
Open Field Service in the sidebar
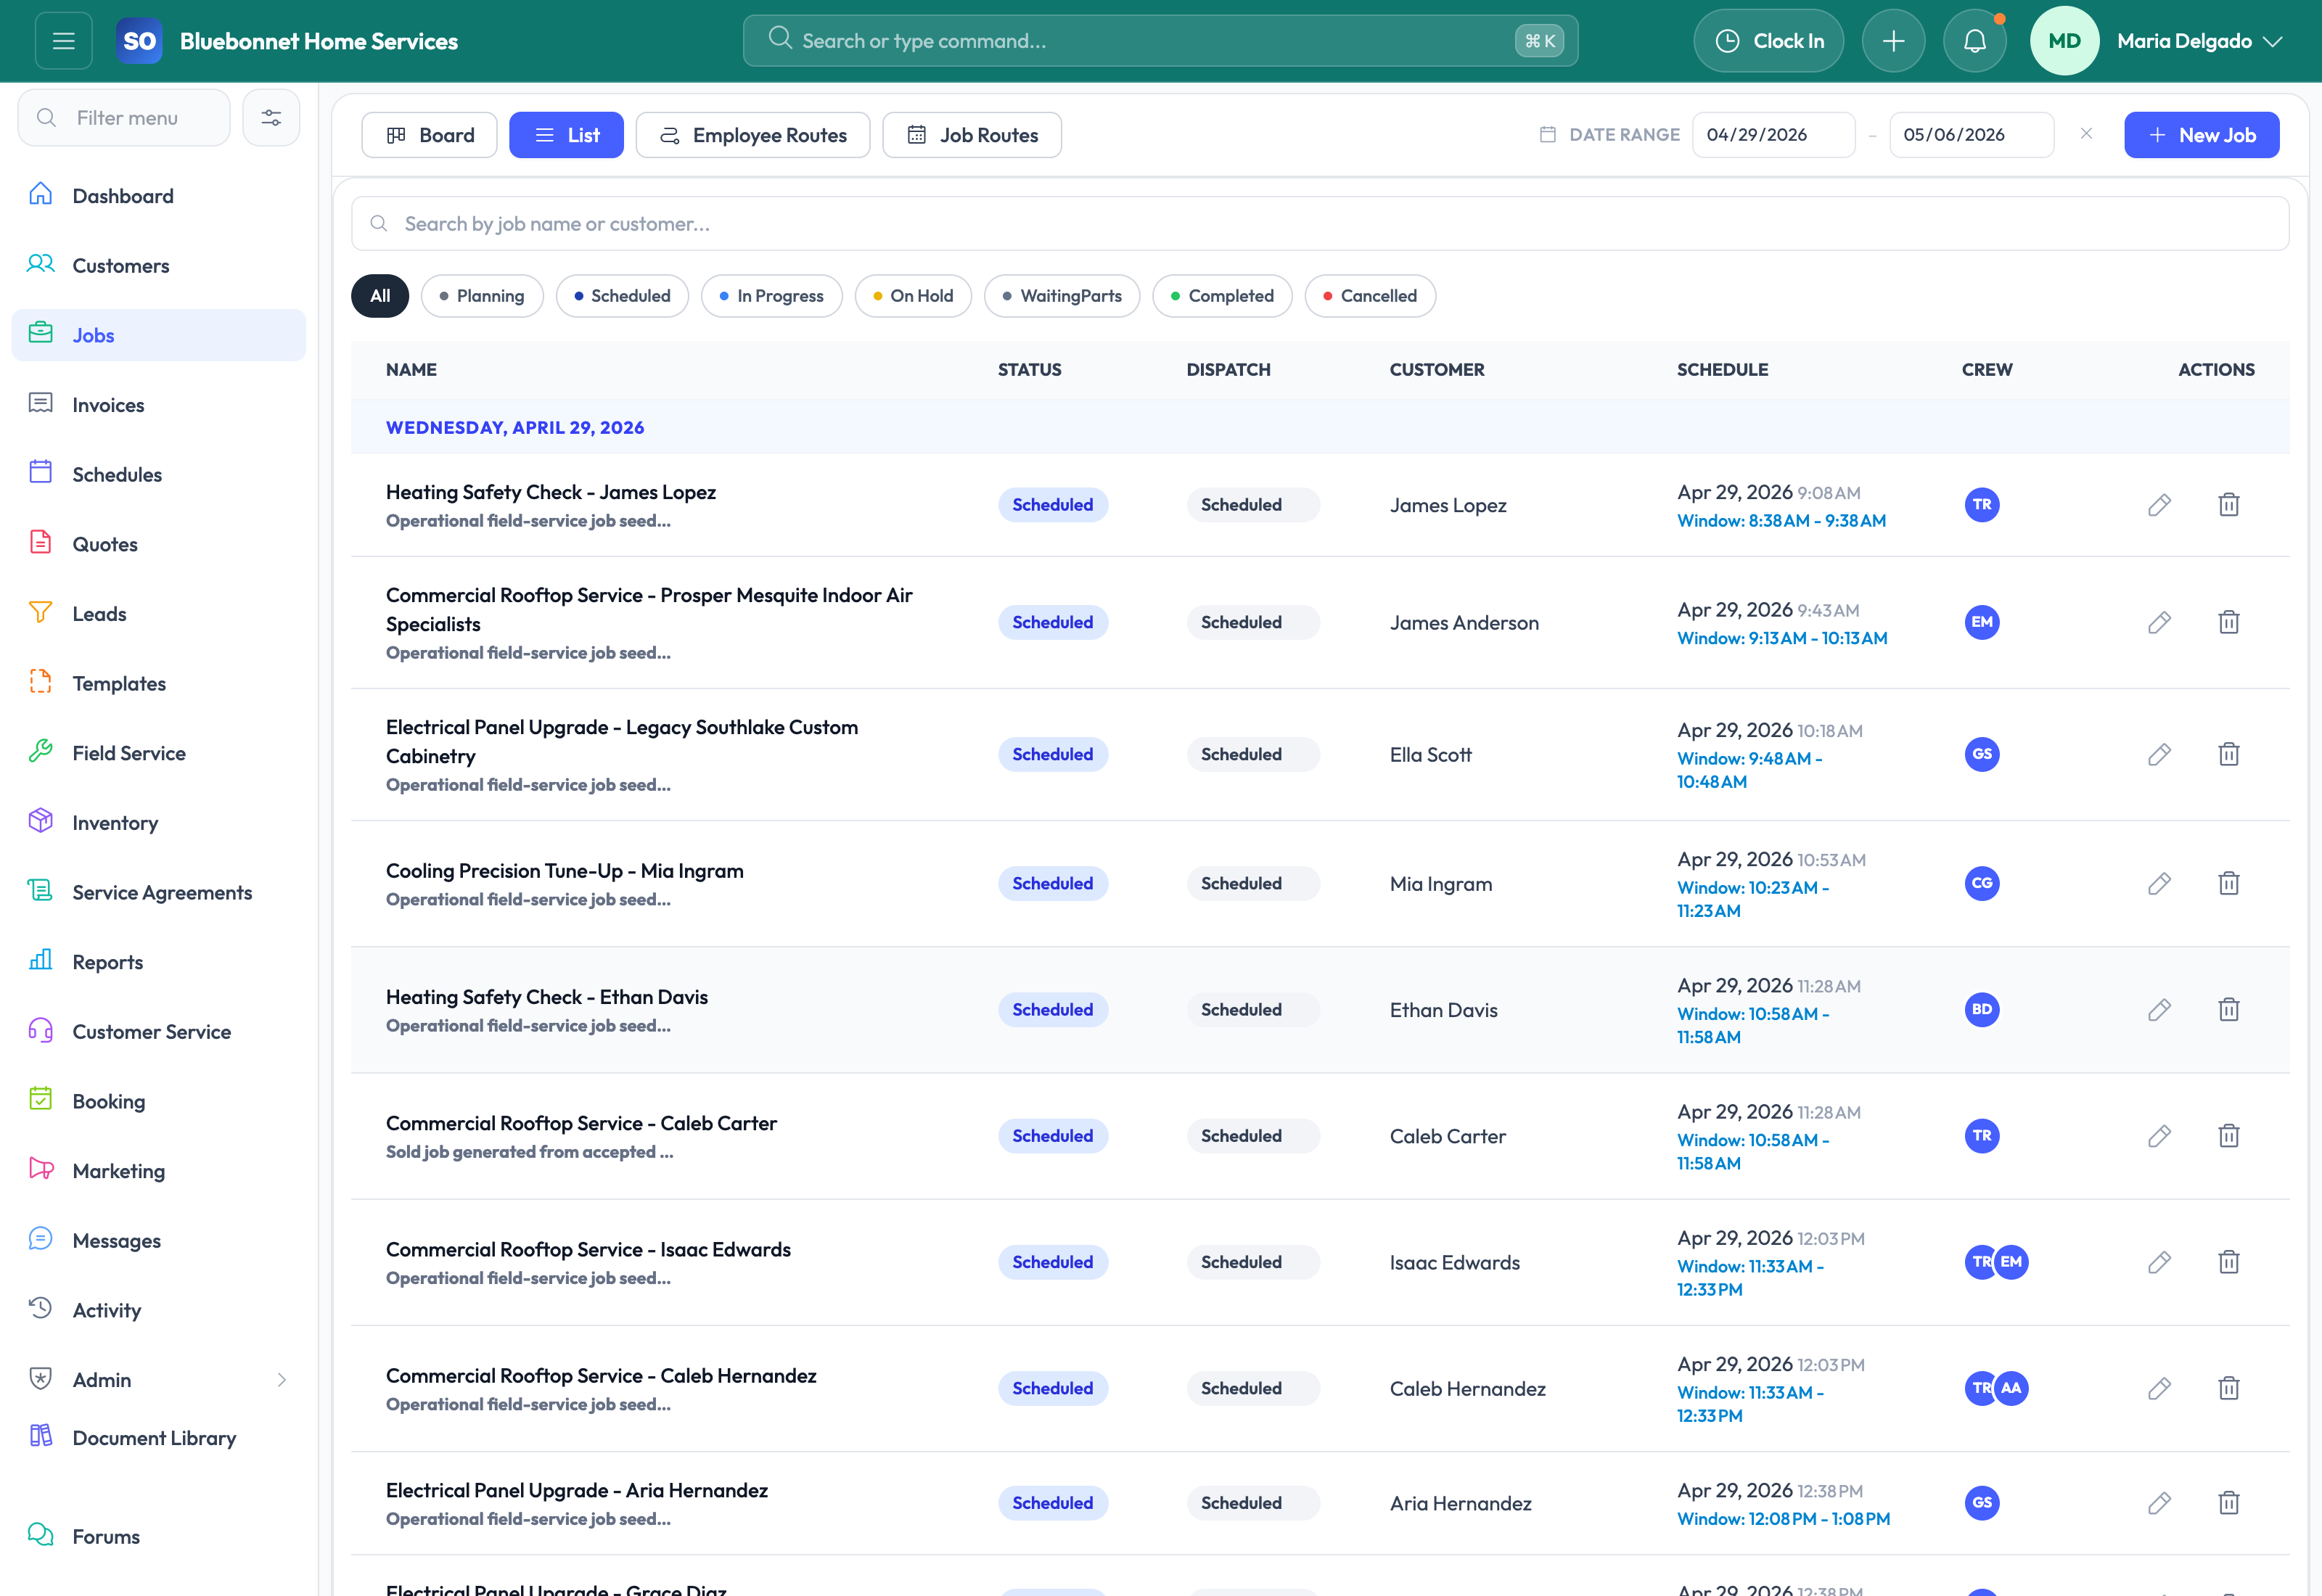tap(159, 753)
